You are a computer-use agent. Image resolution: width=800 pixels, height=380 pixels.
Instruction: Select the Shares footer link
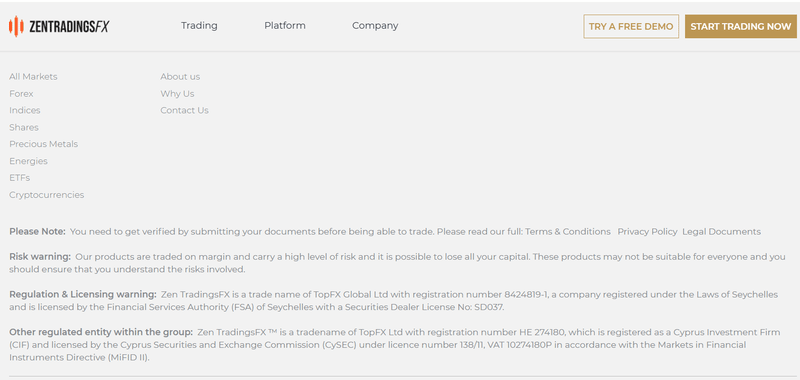pos(24,128)
